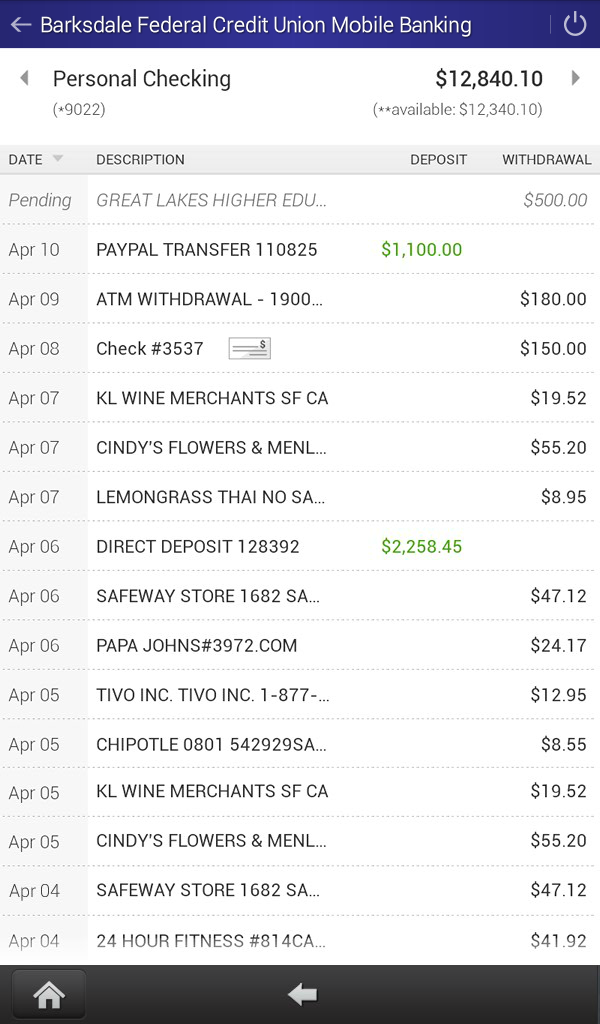Select the ATM Withdrawal transaction row

300,298
